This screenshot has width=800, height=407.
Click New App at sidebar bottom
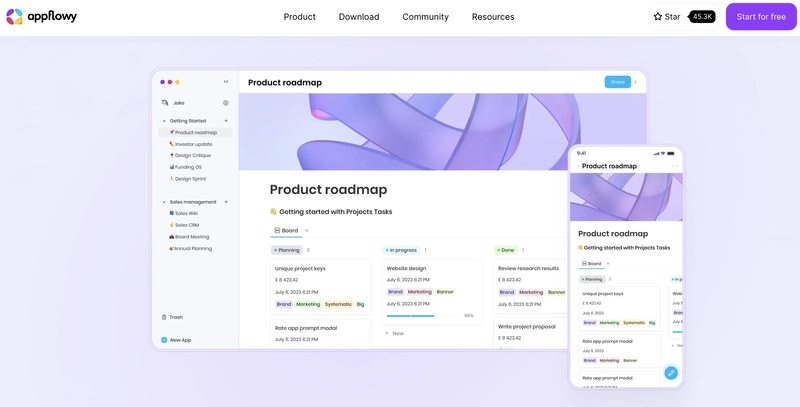[x=176, y=340]
